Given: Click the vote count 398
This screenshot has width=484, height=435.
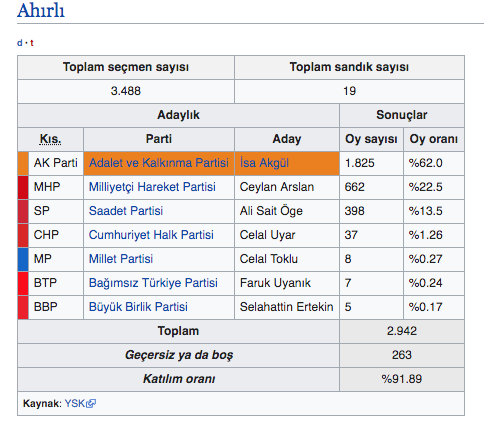Looking at the screenshot, I should tap(354, 211).
